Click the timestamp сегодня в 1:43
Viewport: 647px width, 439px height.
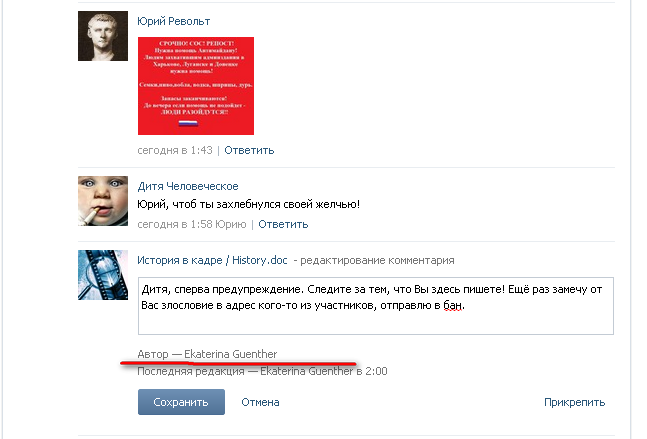click(x=175, y=150)
